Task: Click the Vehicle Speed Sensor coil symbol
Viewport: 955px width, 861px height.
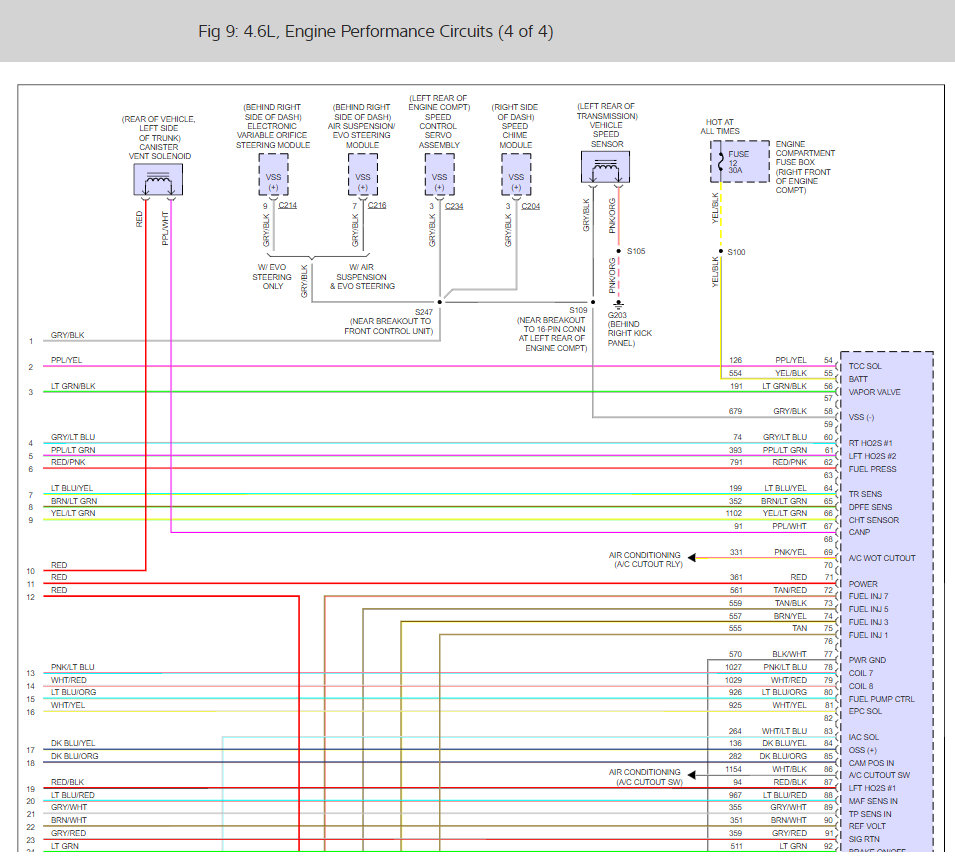Action: click(605, 167)
